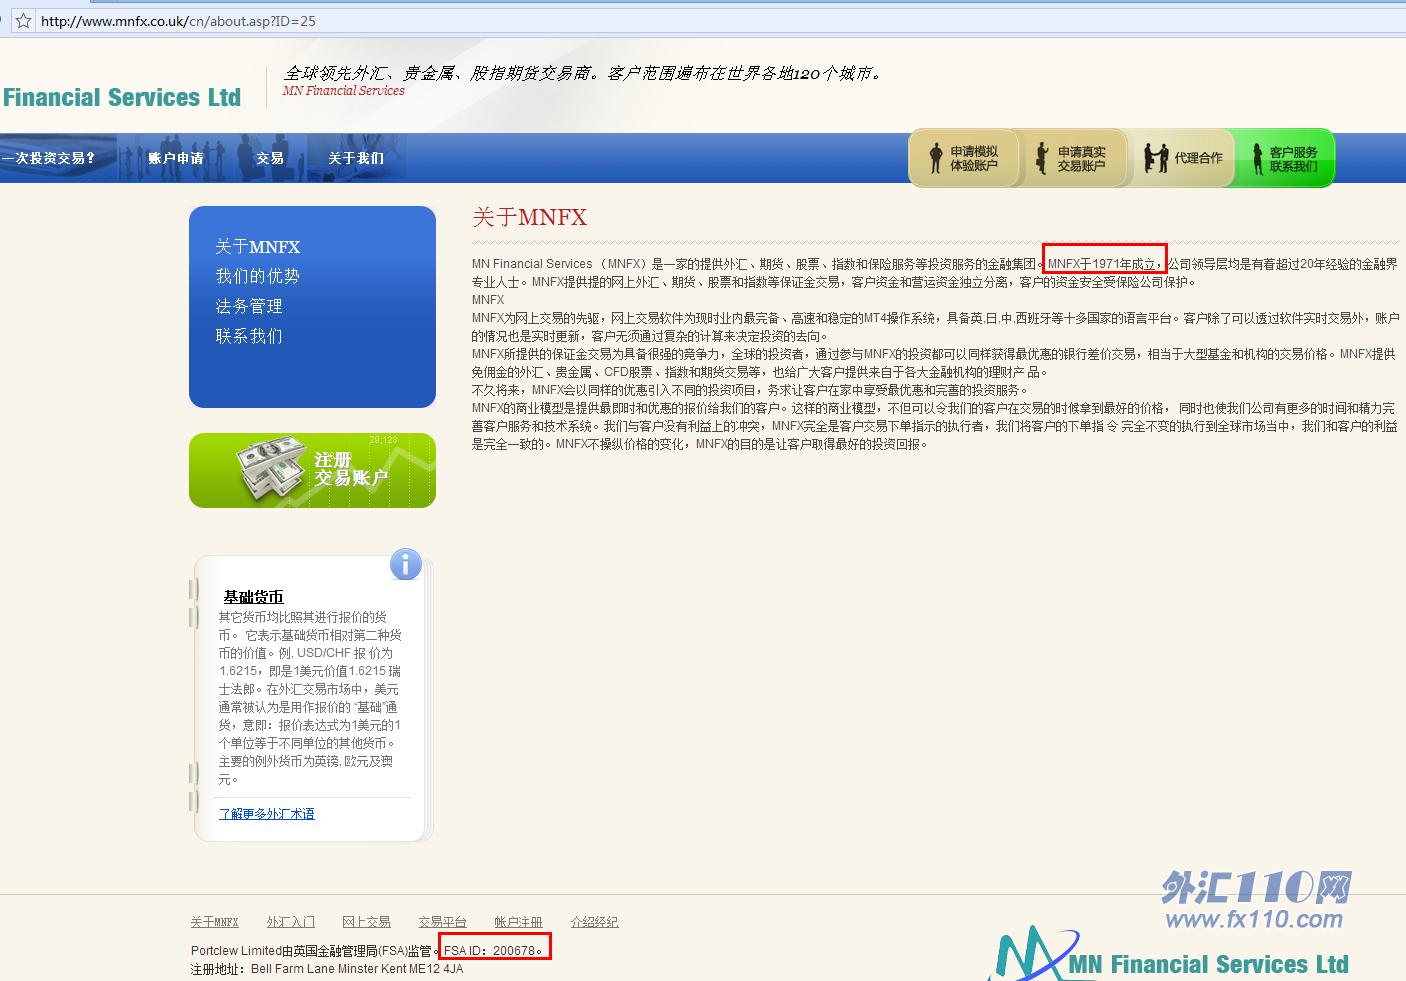The height and width of the screenshot is (981, 1406).
Task: Click the text FSA ID：200678
Action: [493, 951]
